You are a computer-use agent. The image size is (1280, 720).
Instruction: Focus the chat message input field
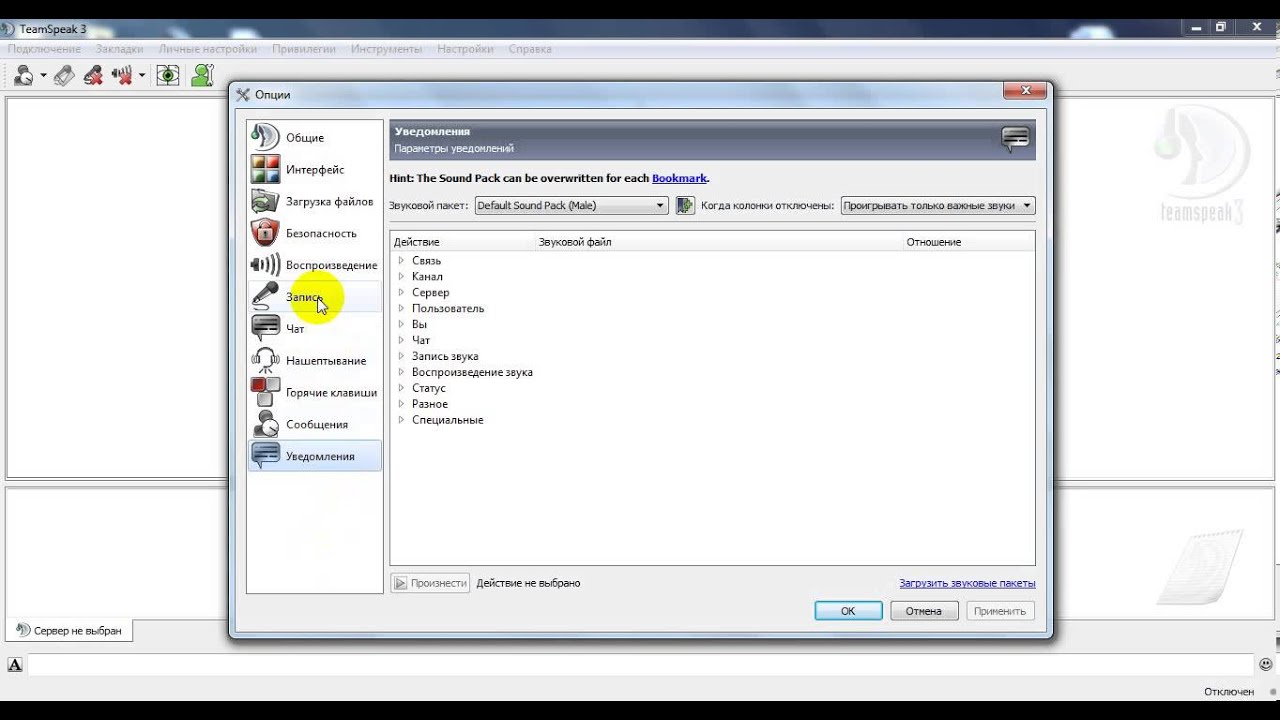coord(640,665)
